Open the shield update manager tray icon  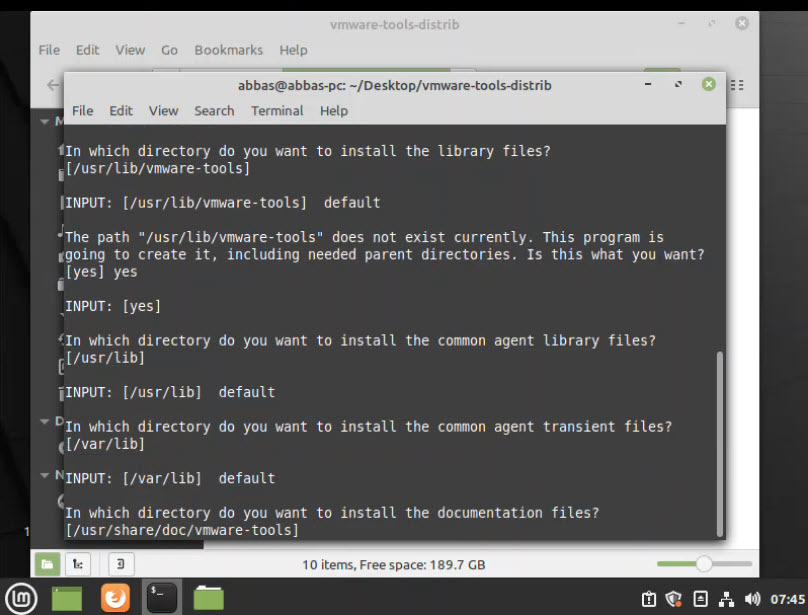(x=674, y=599)
